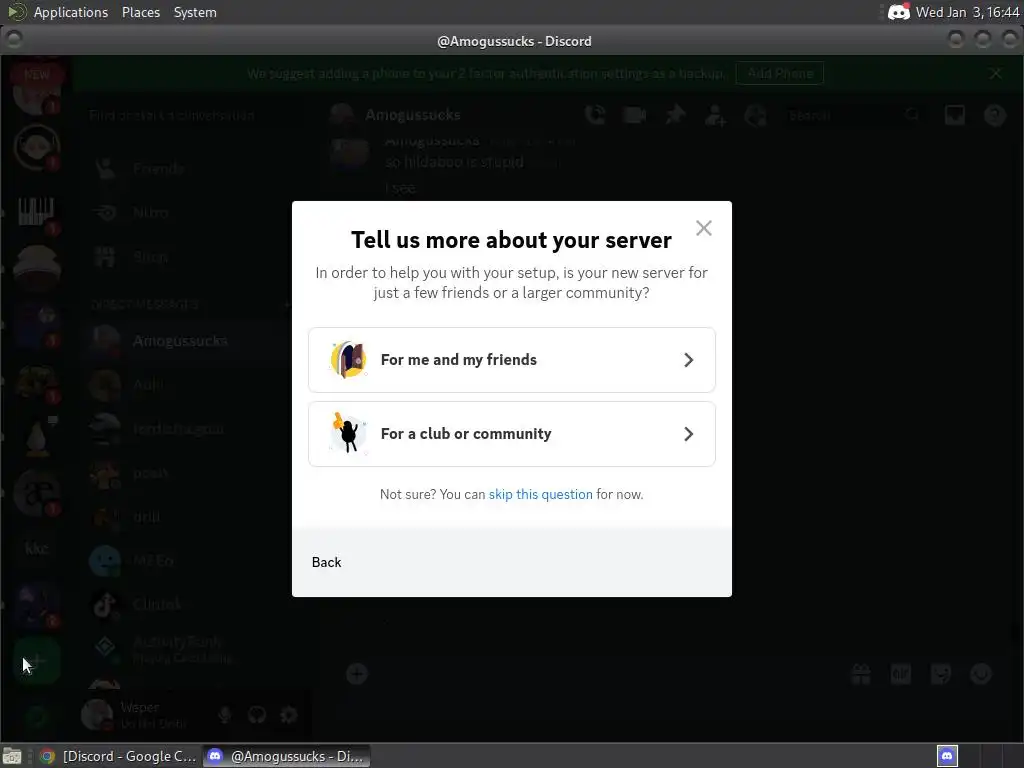1024x768 pixels.
Task: Dismiss the 2 factor authentication banner
Action: click(x=995, y=73)
